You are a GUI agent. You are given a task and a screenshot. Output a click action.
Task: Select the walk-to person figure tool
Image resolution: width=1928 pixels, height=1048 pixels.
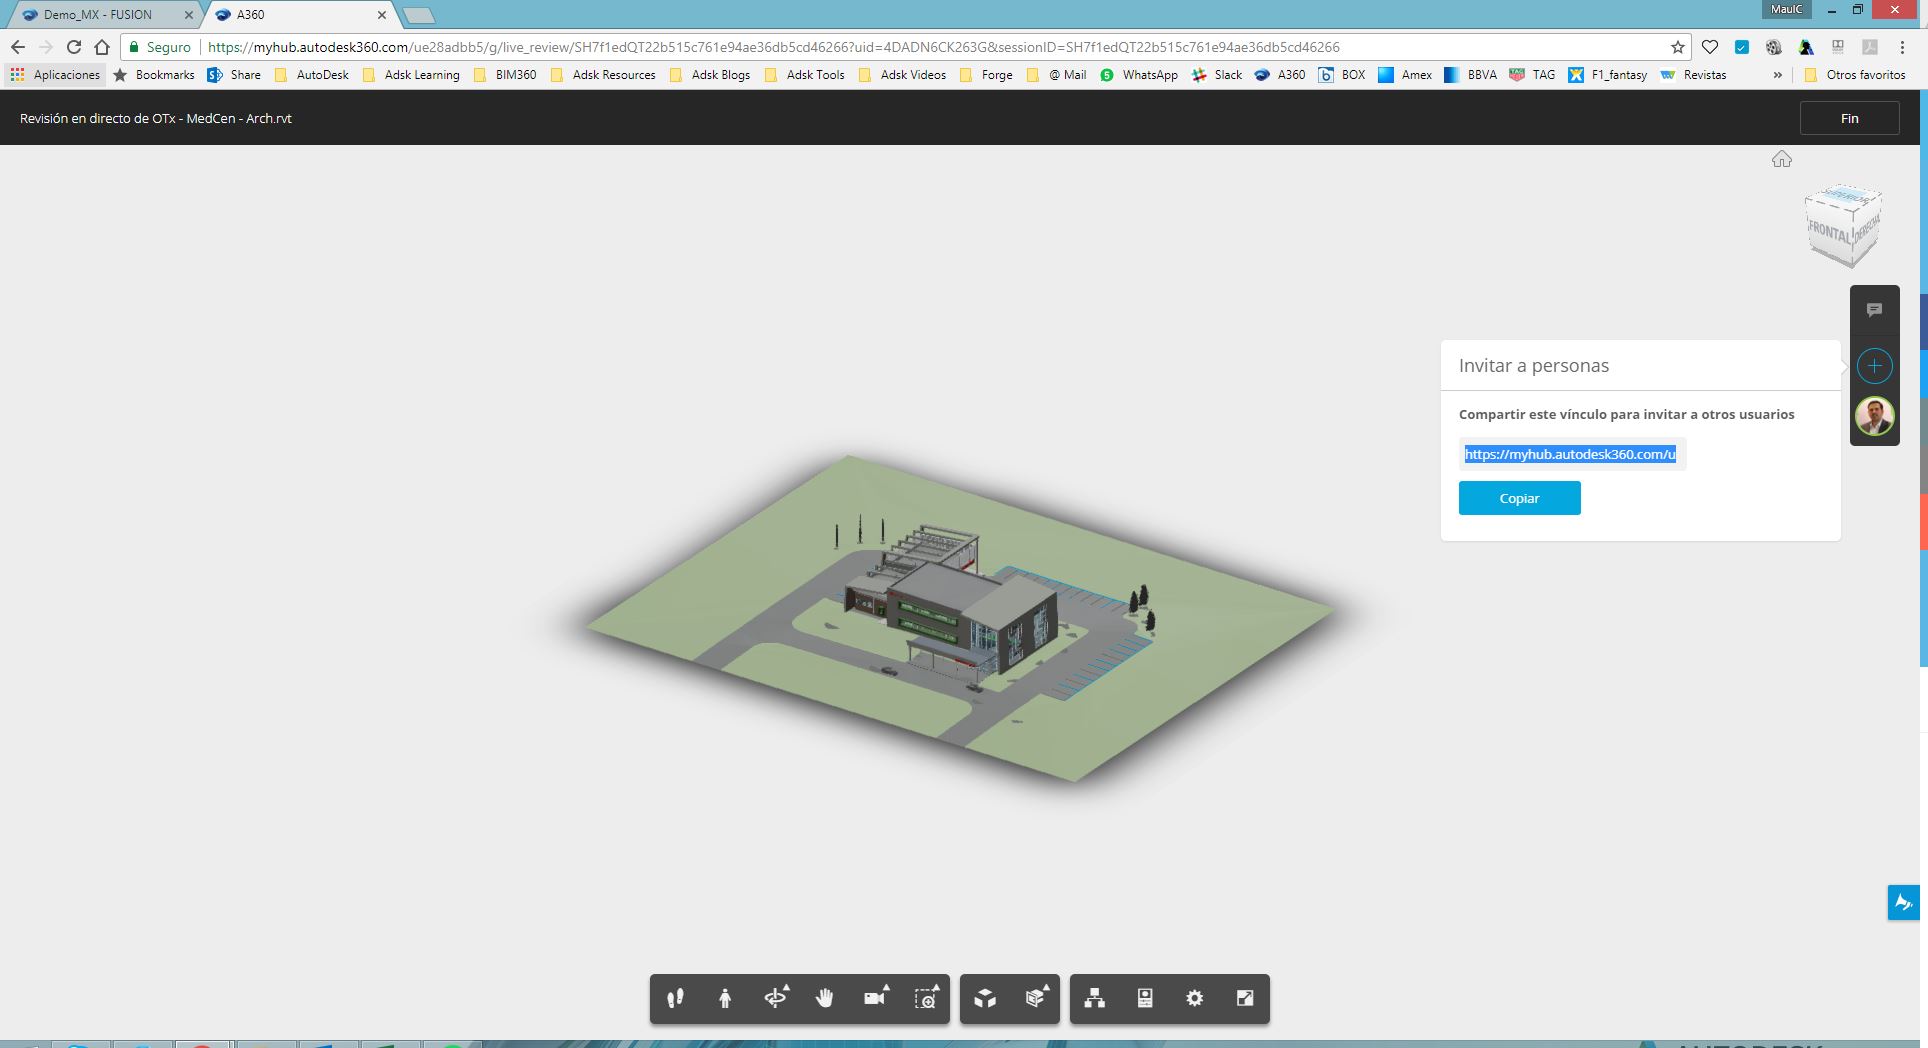(x=725, y=998)
